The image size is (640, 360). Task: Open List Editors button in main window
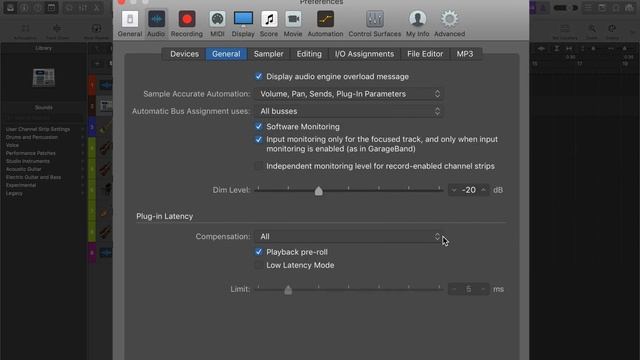[588, 8]
